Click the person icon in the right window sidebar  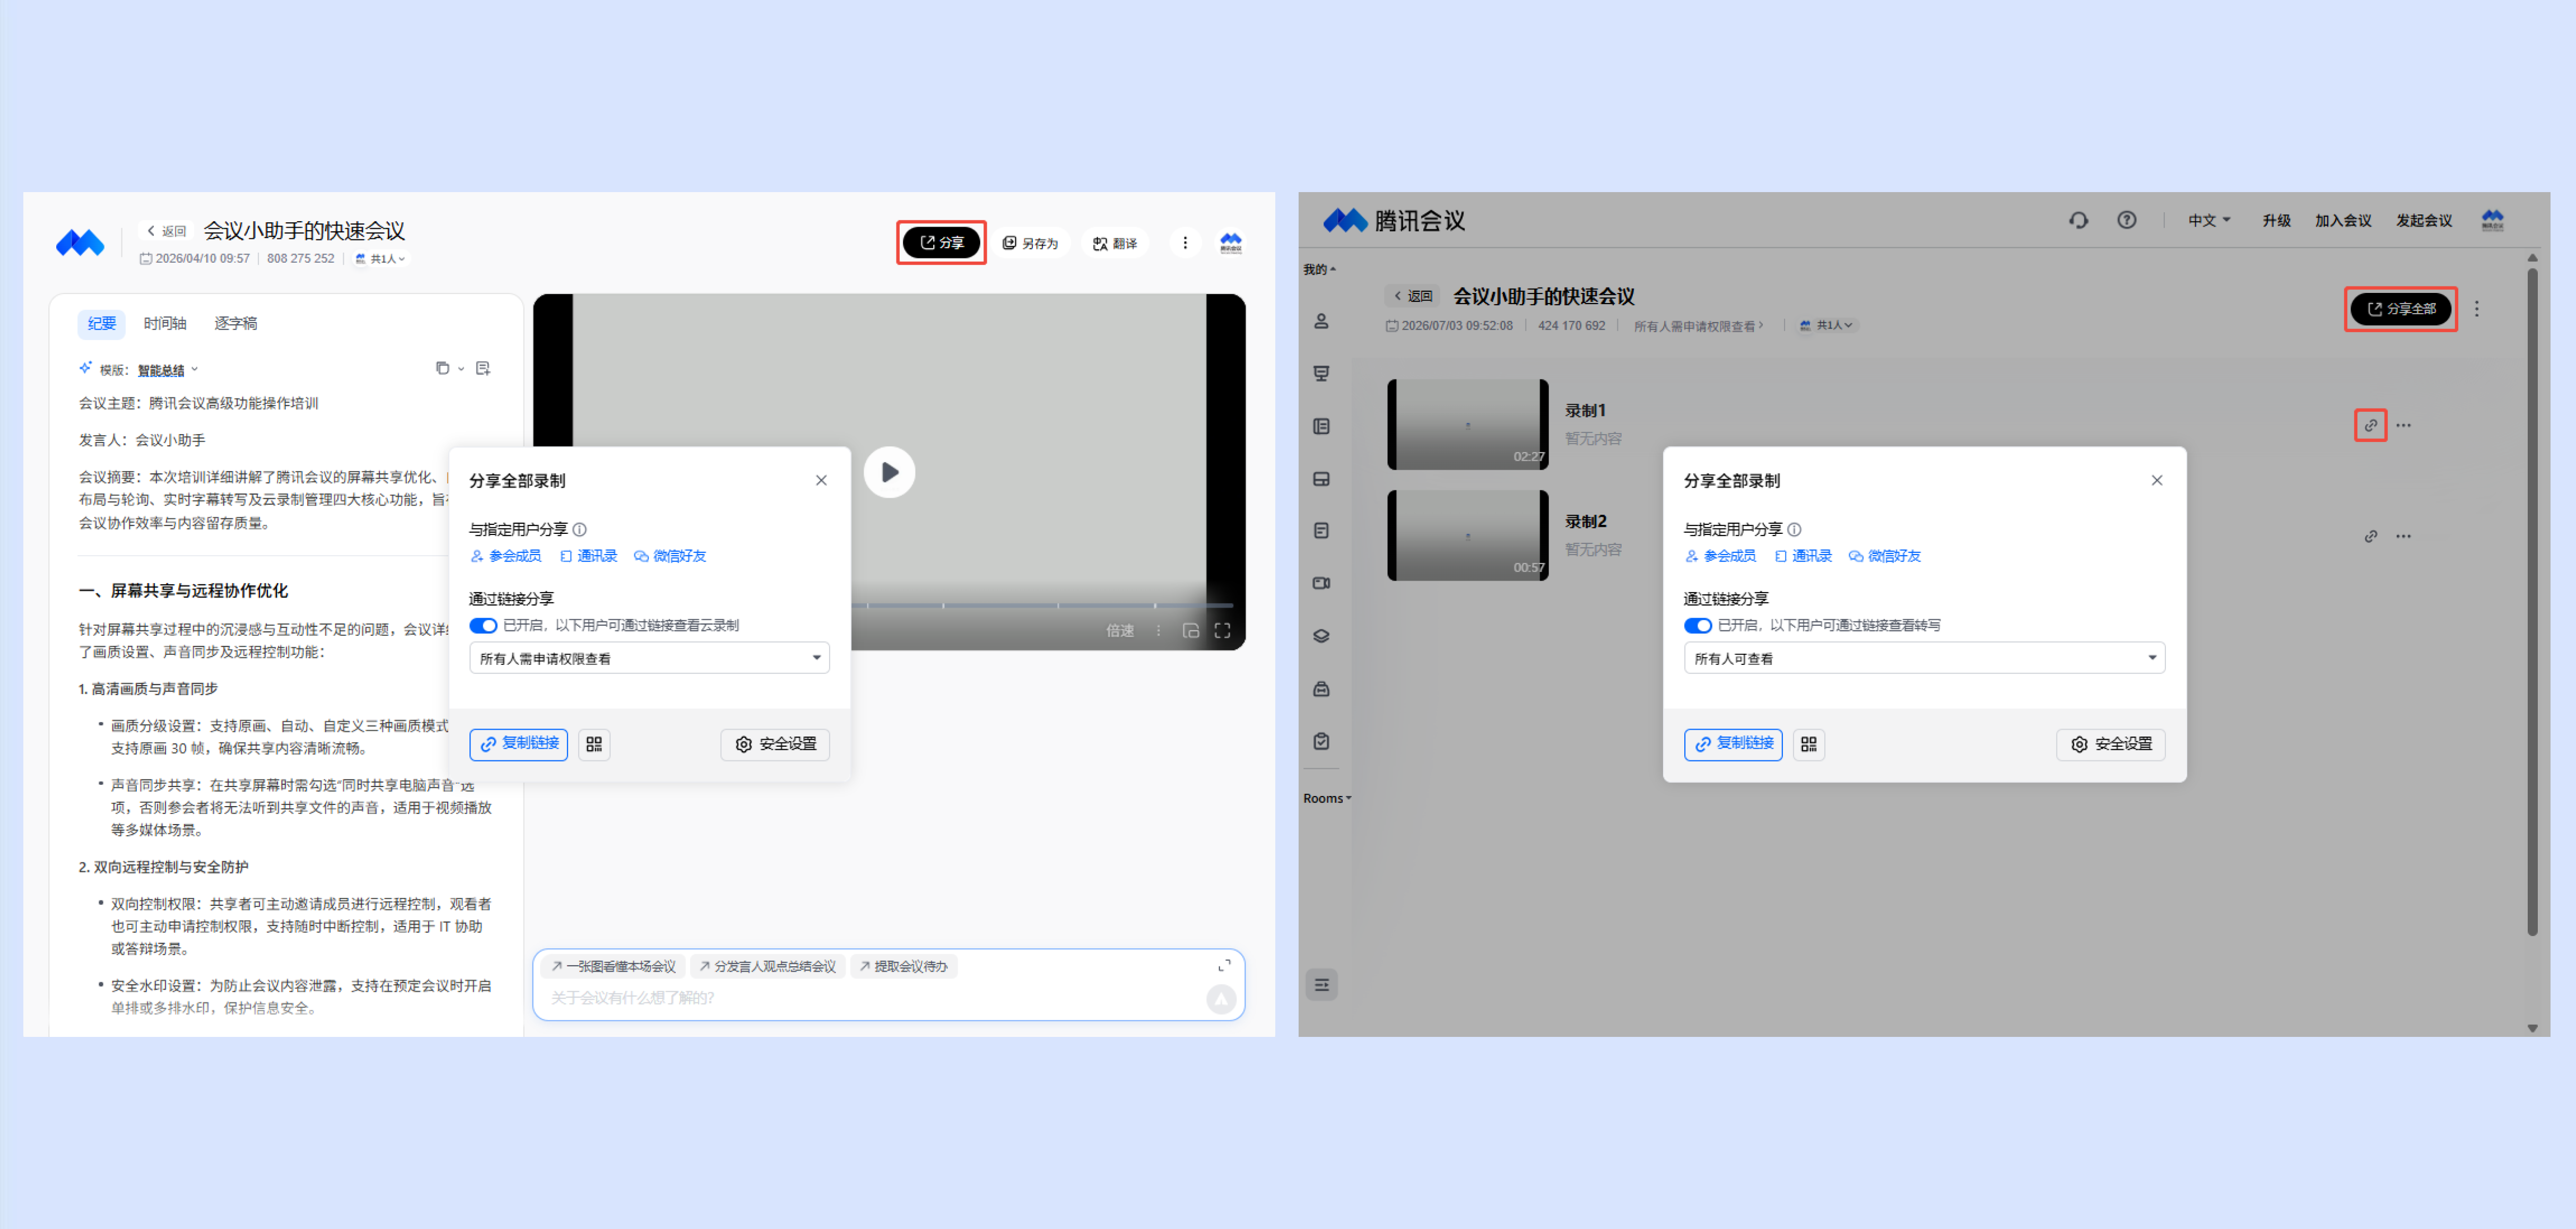1321,321
